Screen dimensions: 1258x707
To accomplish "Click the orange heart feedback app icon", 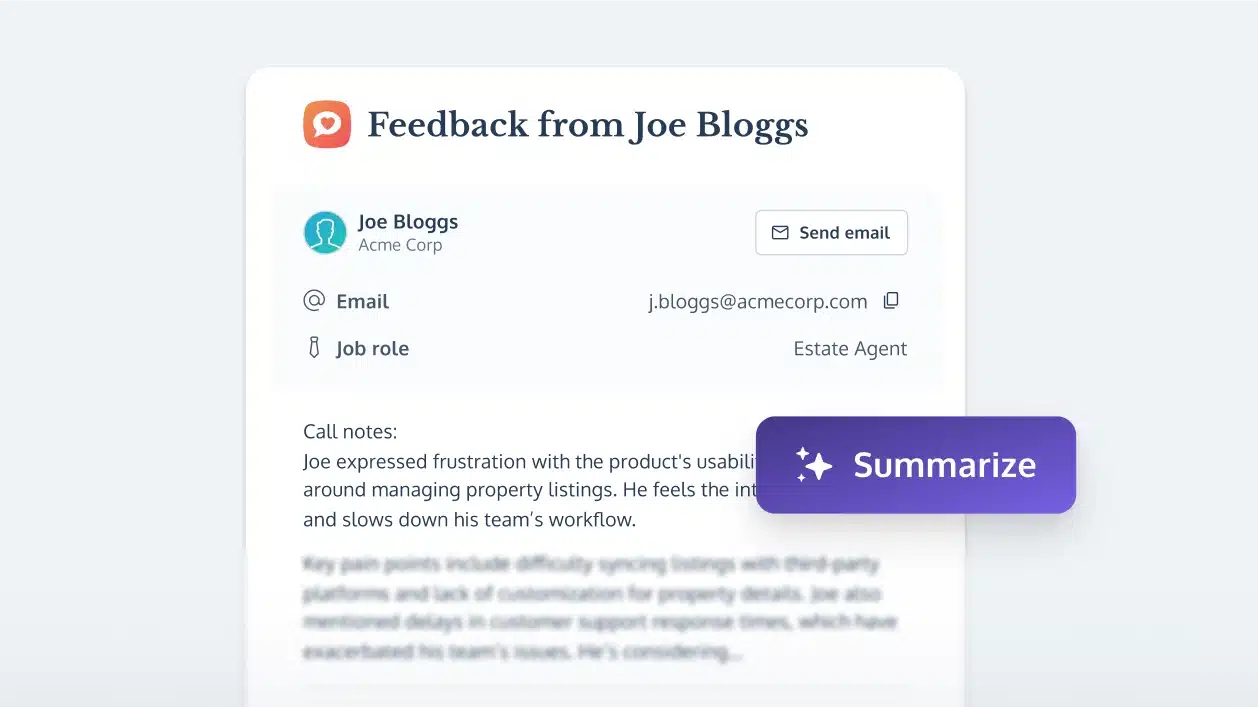I will pos(327,125).
